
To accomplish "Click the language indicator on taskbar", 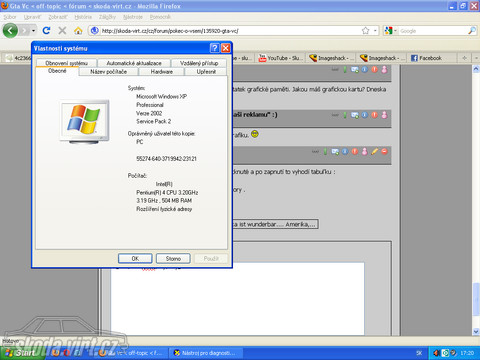I will [419, 353].
